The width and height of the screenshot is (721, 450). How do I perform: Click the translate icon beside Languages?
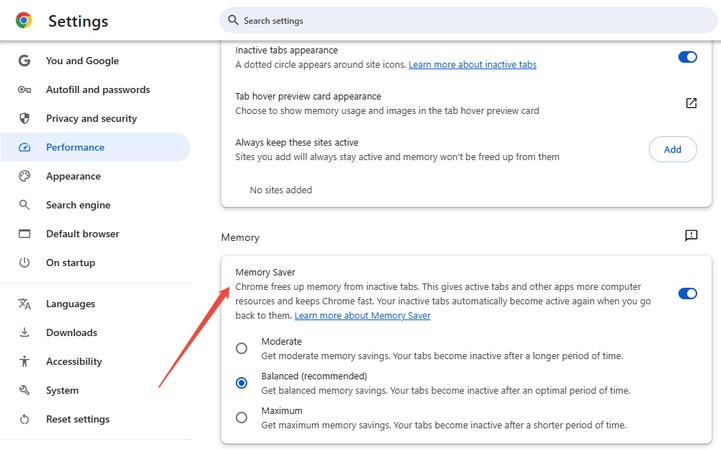(24, 304)
